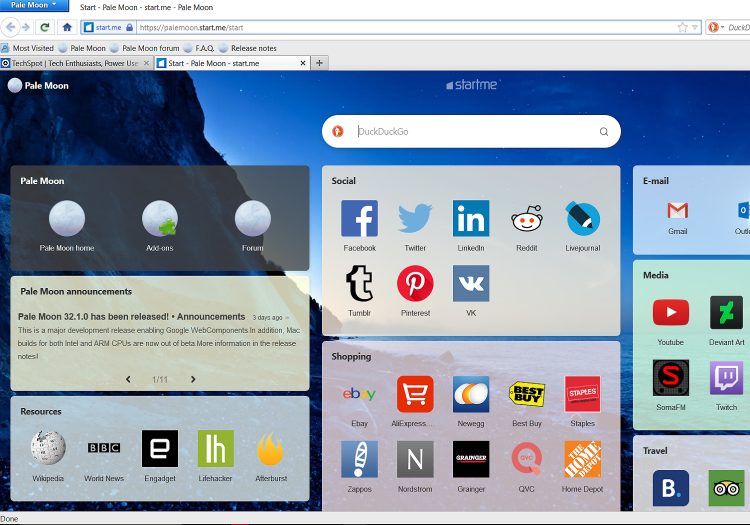Open a new tab with plus button
Screen dimensions: 750x525
(320, 63)
